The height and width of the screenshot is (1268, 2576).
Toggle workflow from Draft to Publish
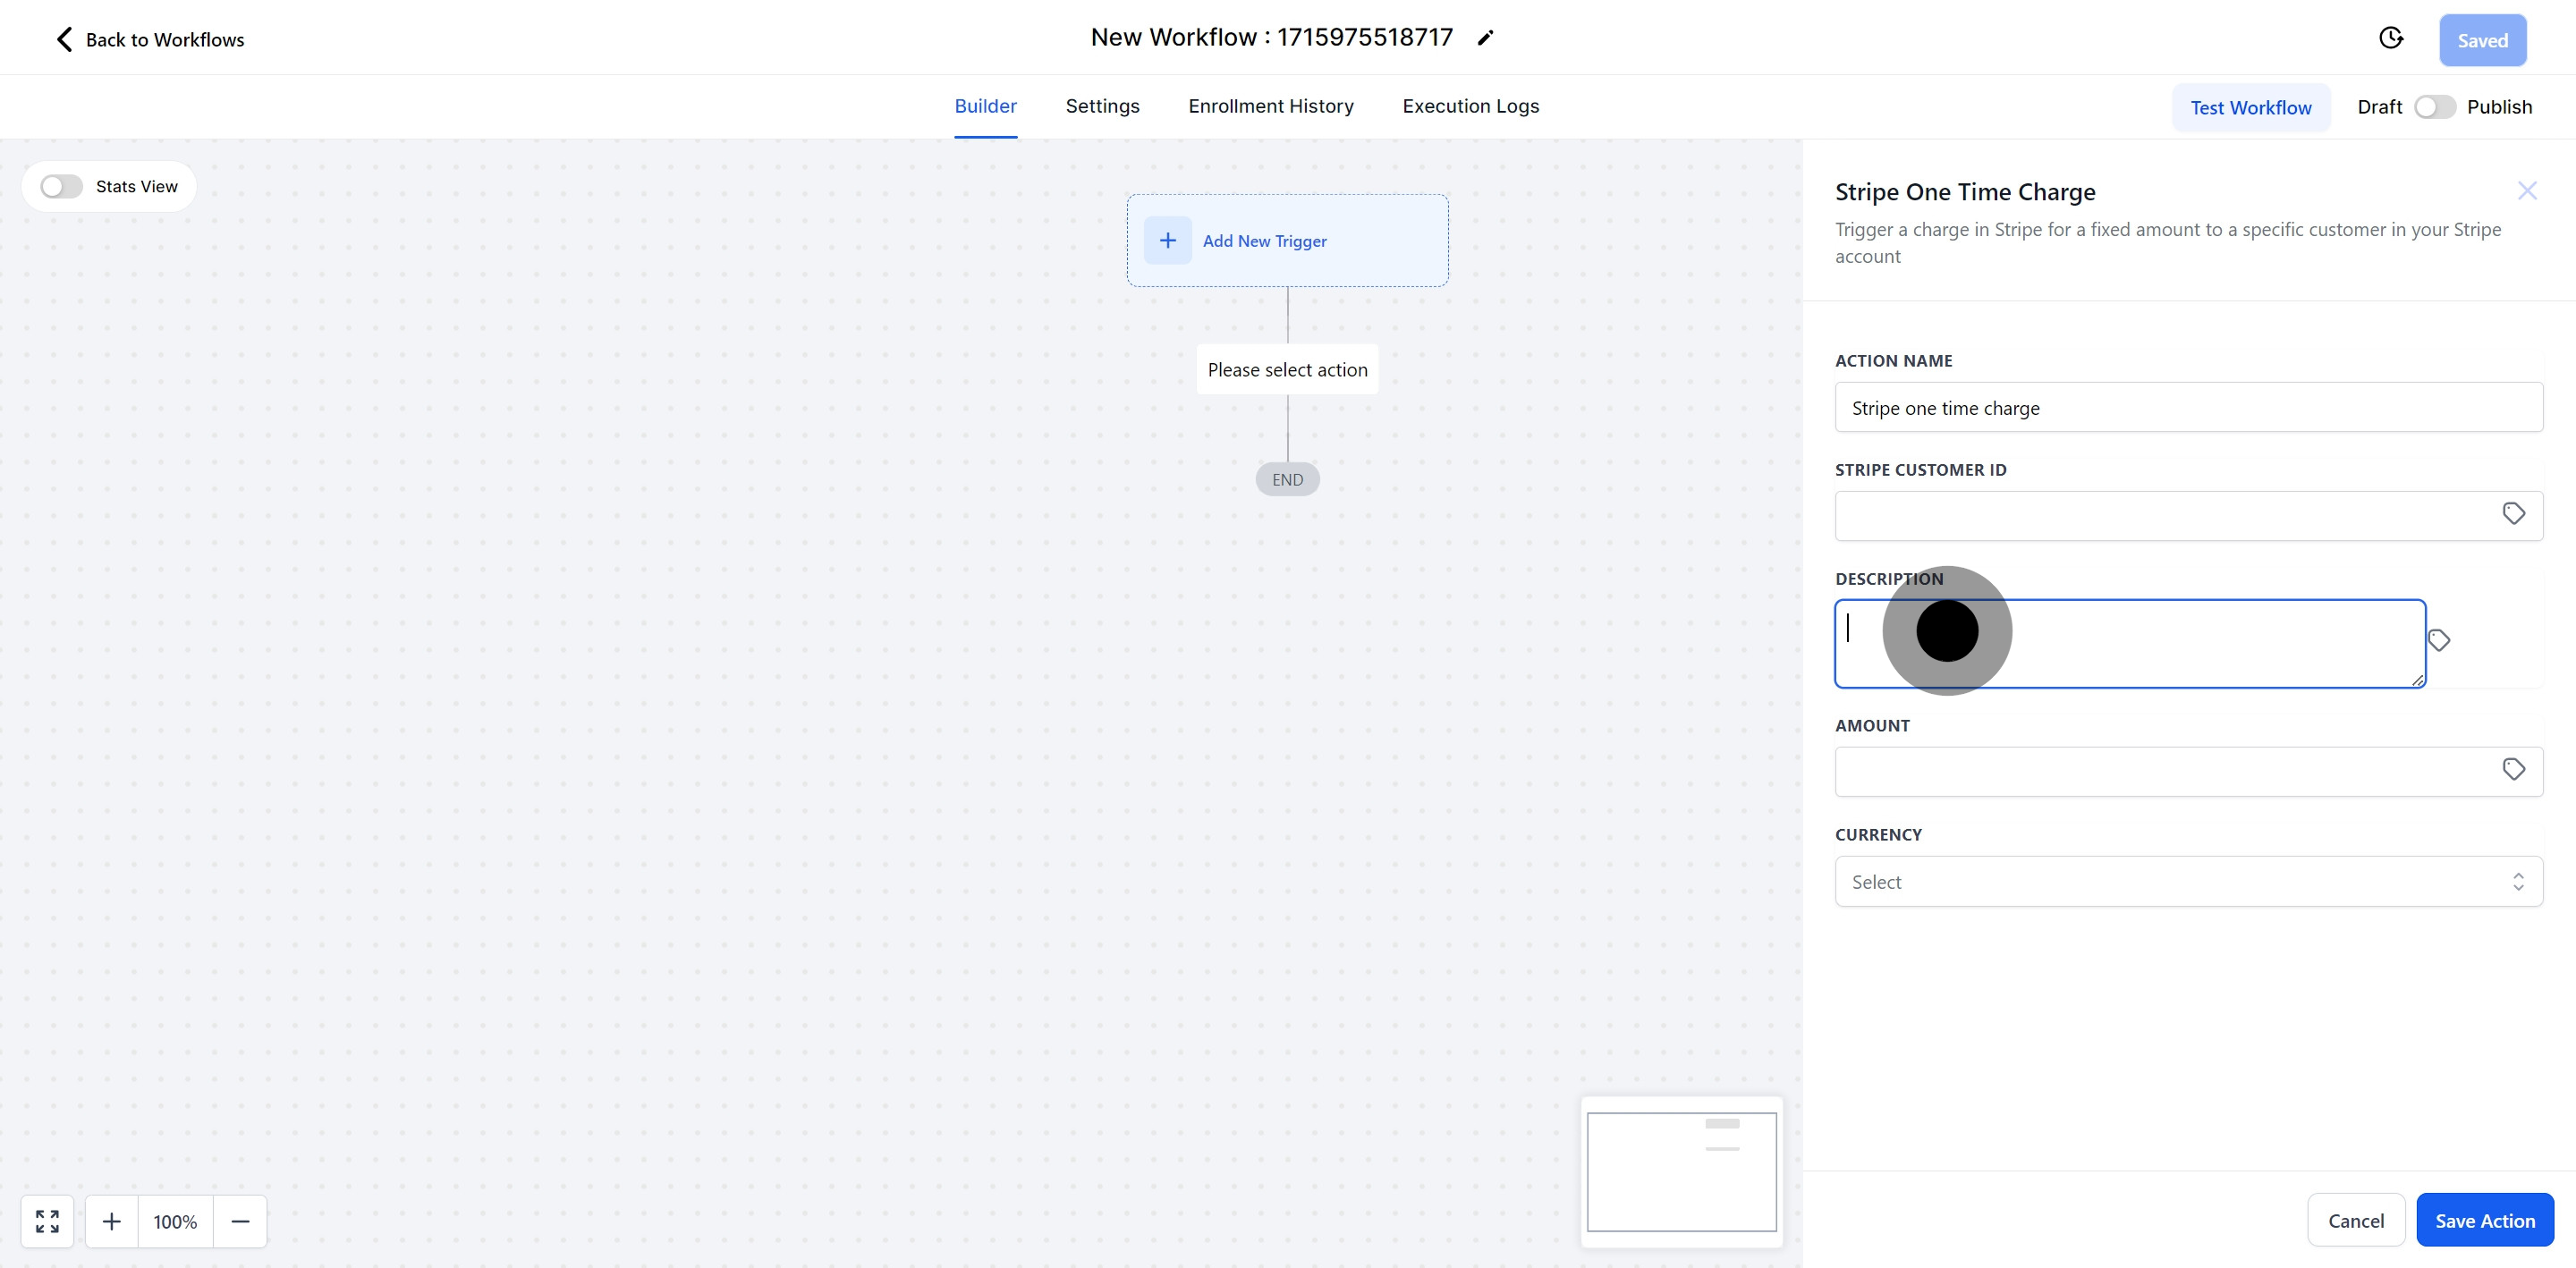click(x=2434, y=107)
